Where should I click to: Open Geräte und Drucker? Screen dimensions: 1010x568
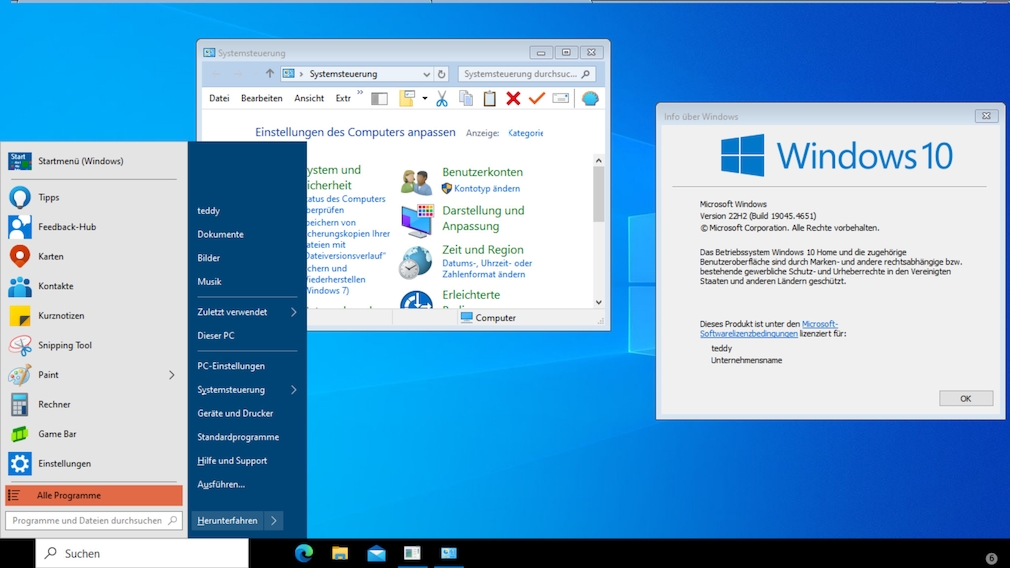(235, 413)
